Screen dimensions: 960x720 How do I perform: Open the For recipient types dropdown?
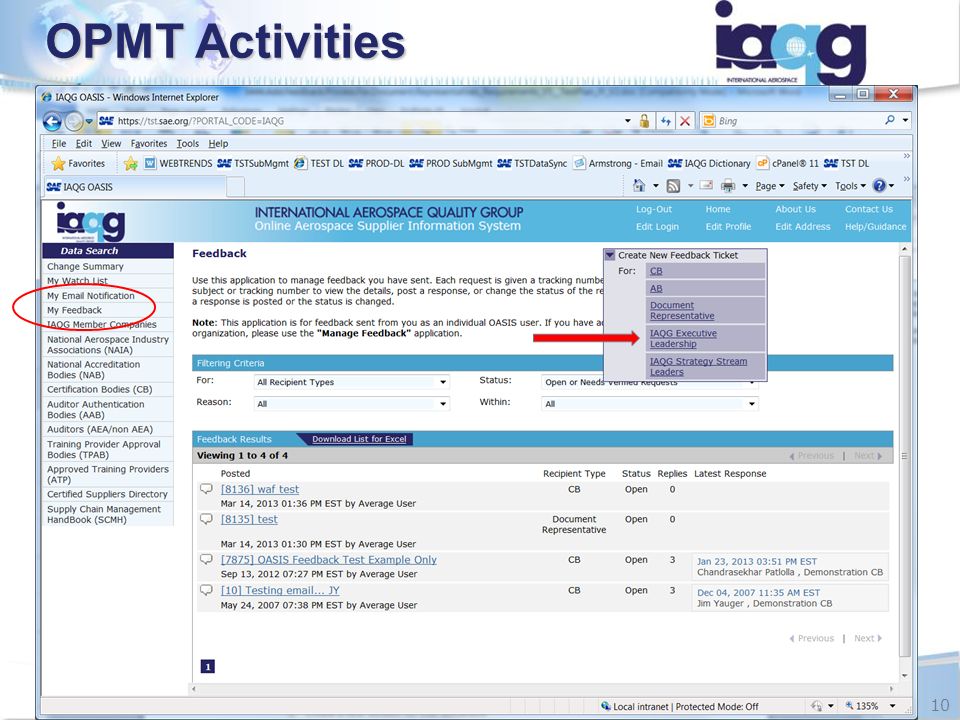(352, 382)
